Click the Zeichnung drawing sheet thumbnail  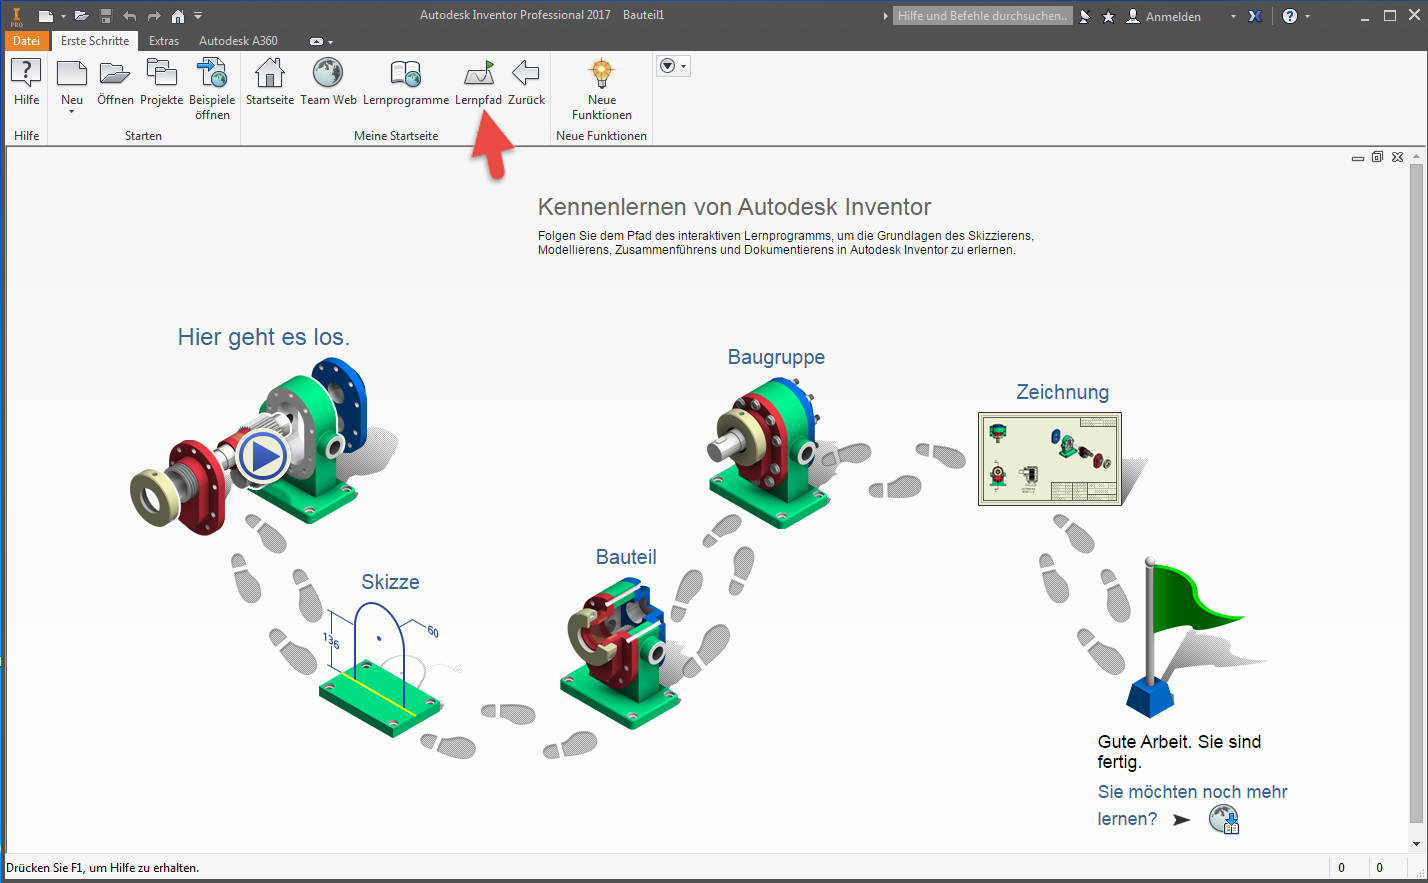coord(1050,459)
